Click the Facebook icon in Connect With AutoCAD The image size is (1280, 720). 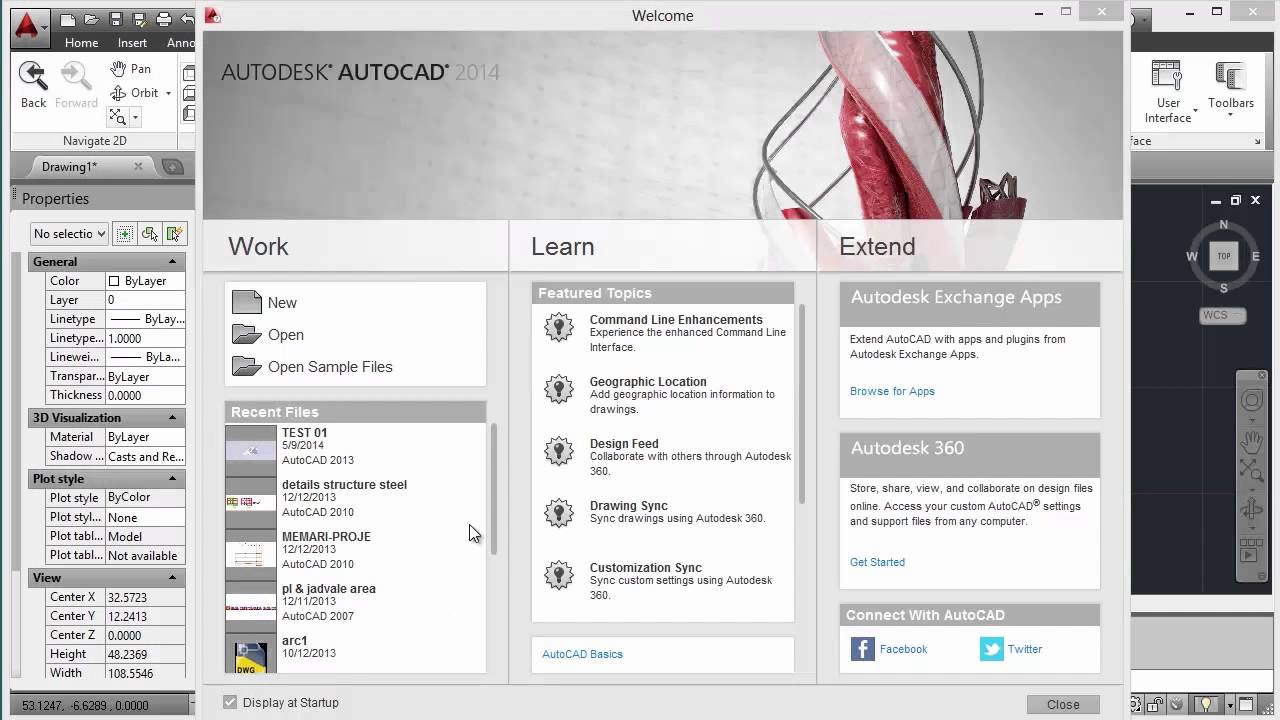[863, 649]
